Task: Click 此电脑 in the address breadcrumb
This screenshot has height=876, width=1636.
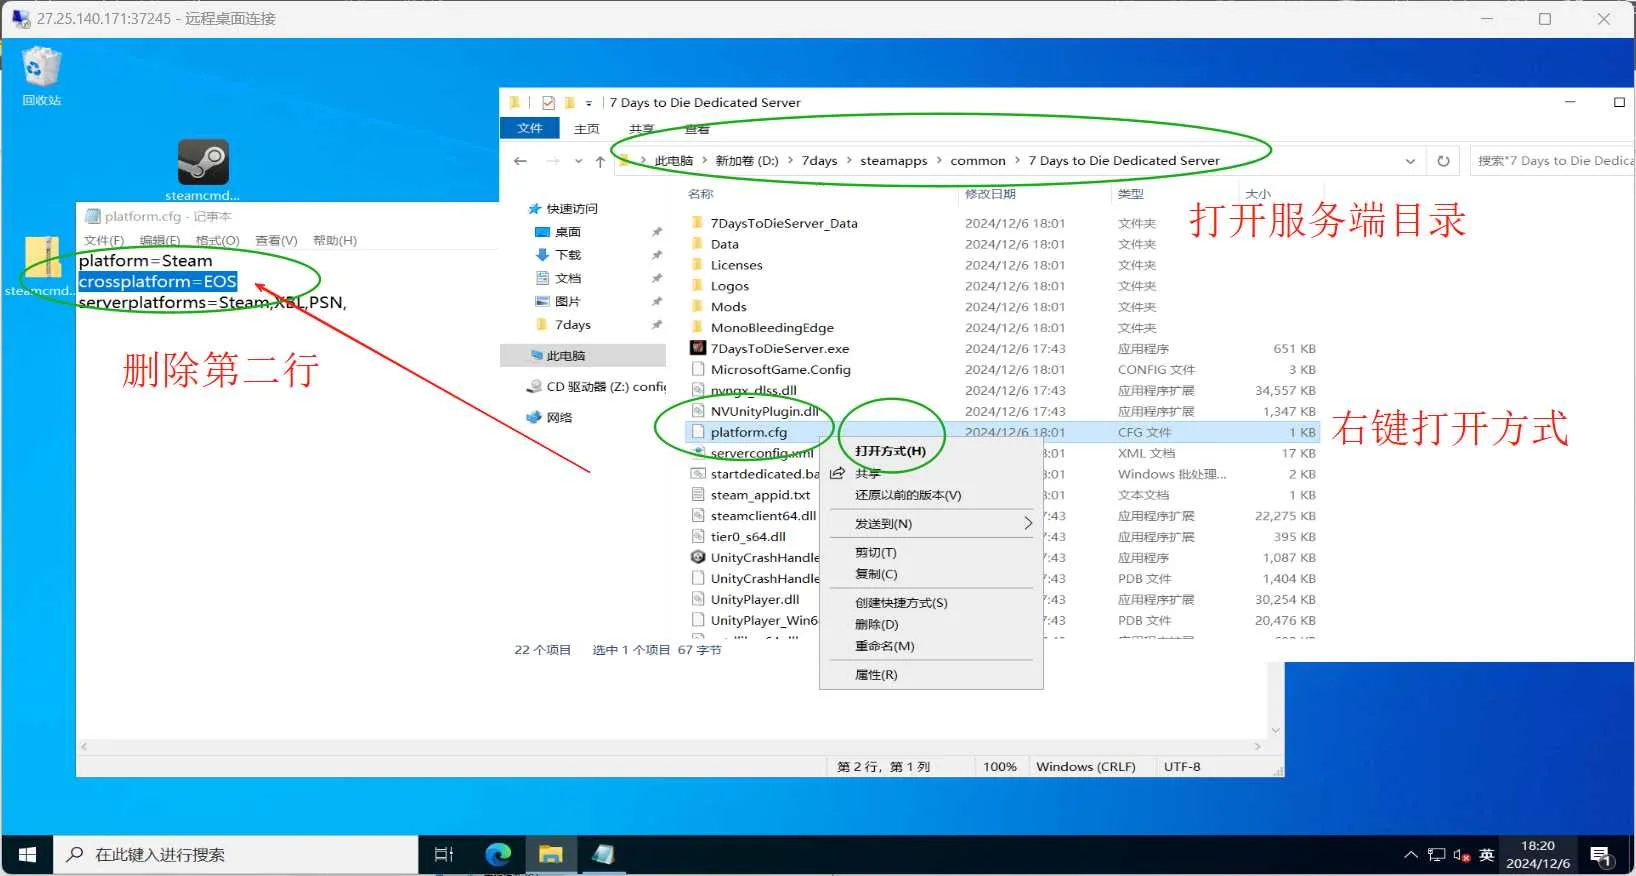Action: [x=673, y=161]
